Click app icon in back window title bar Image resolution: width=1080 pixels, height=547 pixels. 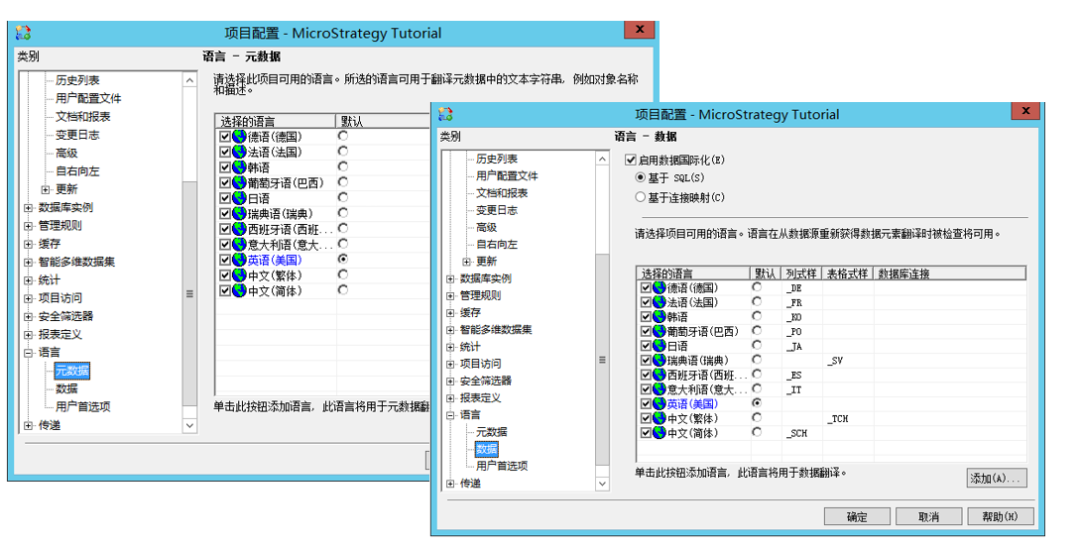point(23,32)
